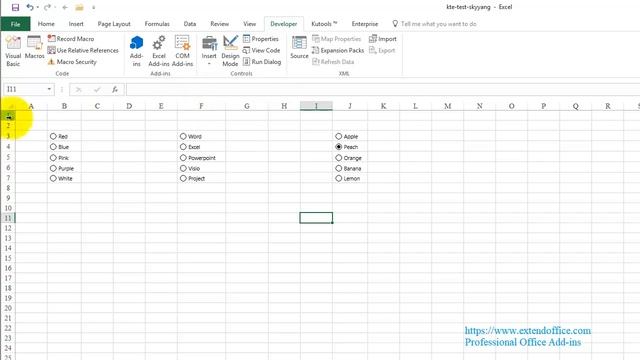The height and width of the screenshot is (360, 640).
Task: Select the Banana radio button
Action: point(338,168)
